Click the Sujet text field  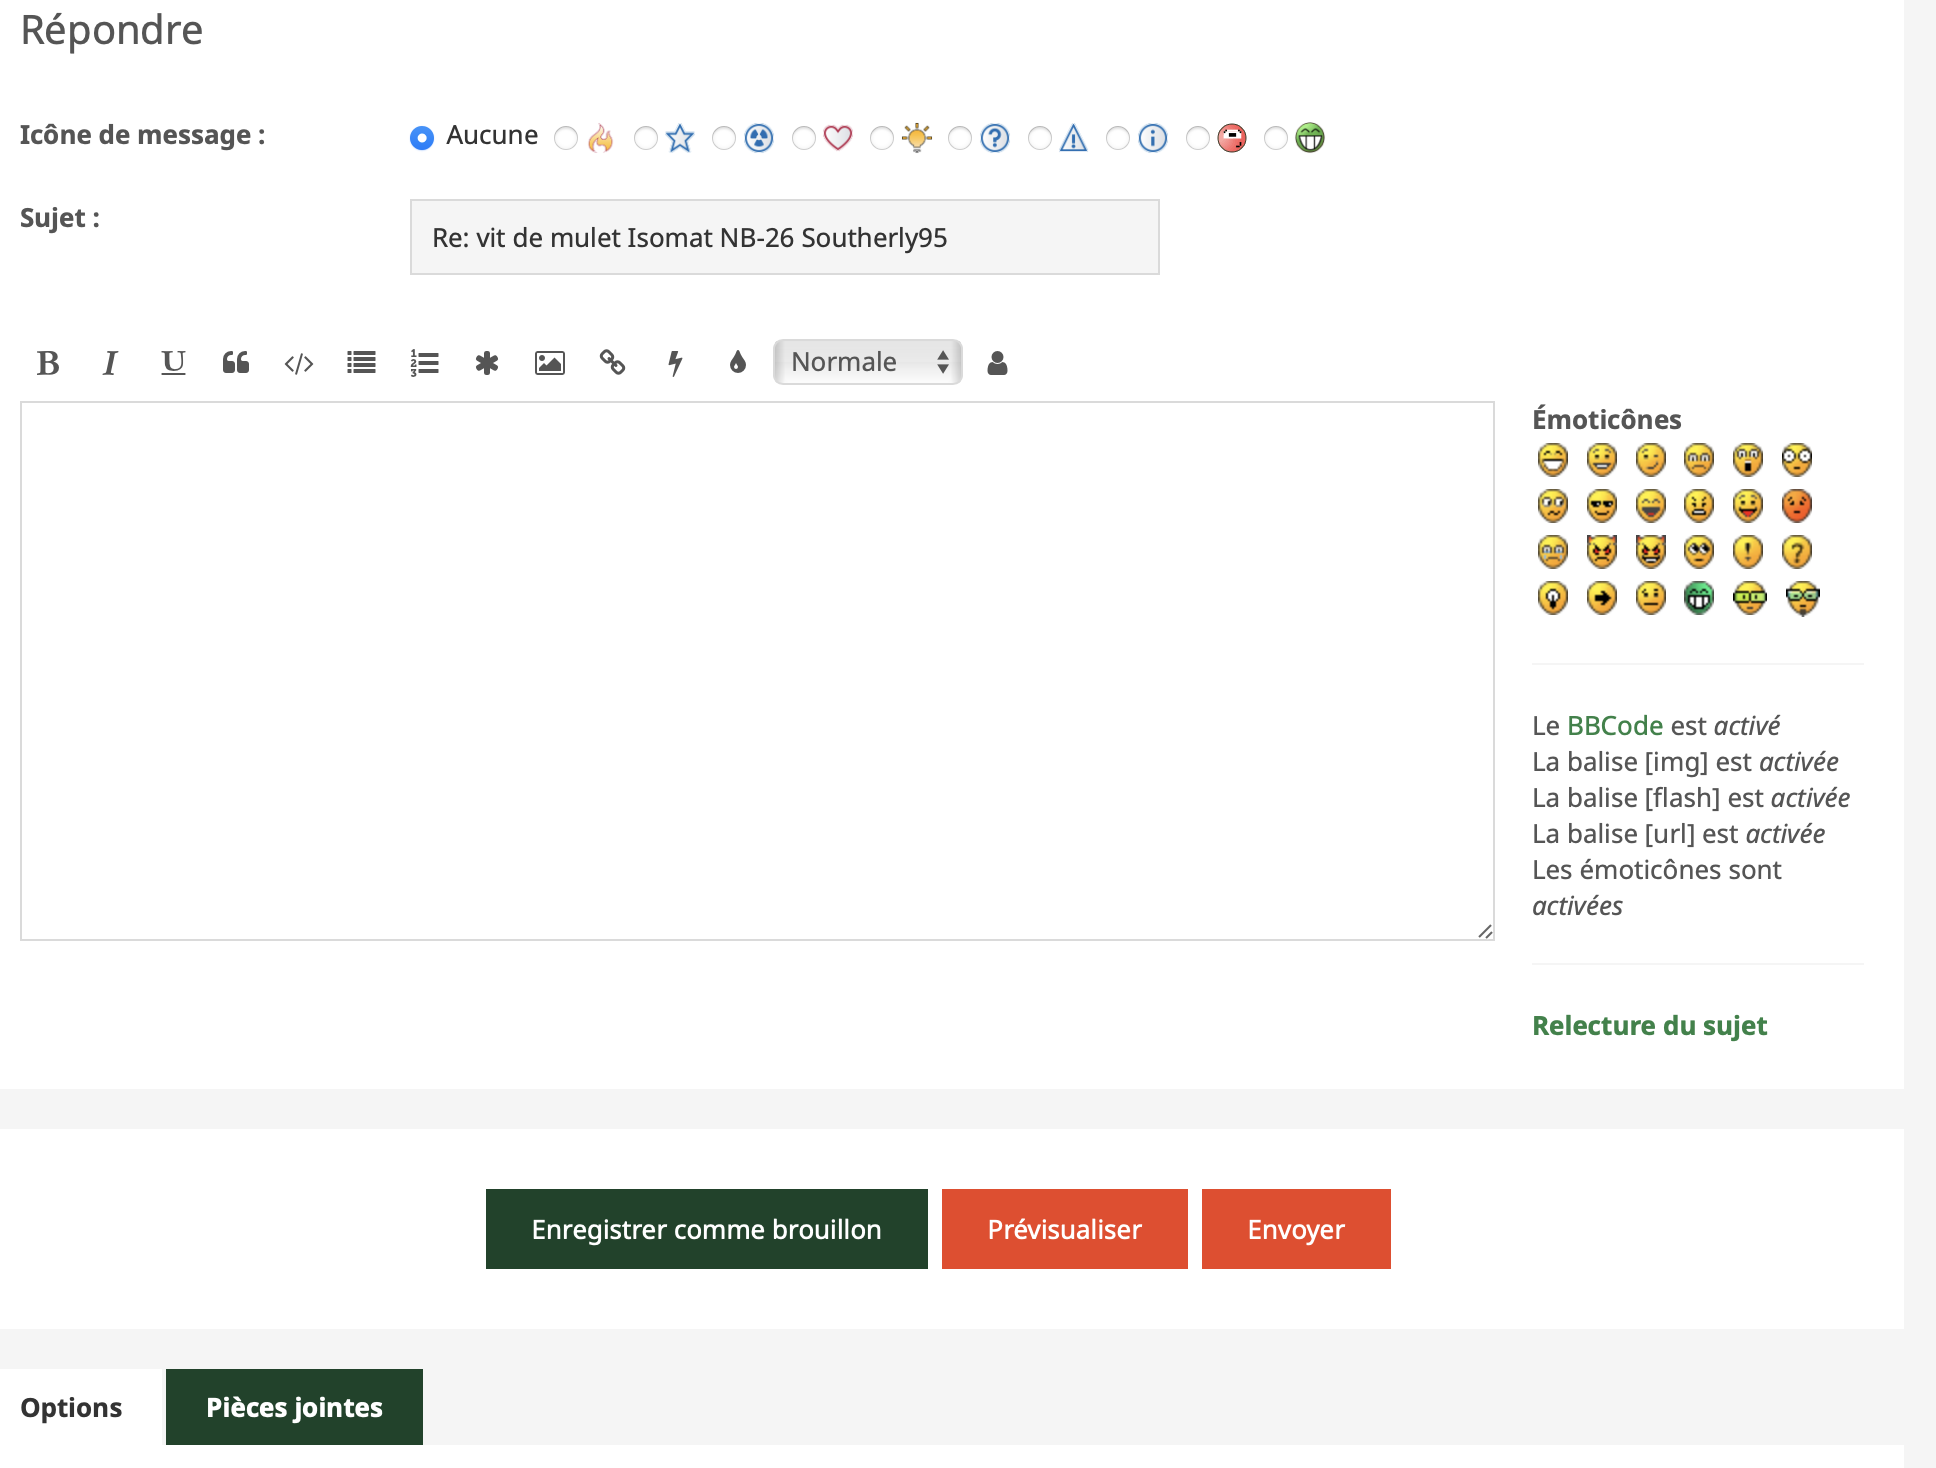(x=784, y=238)
